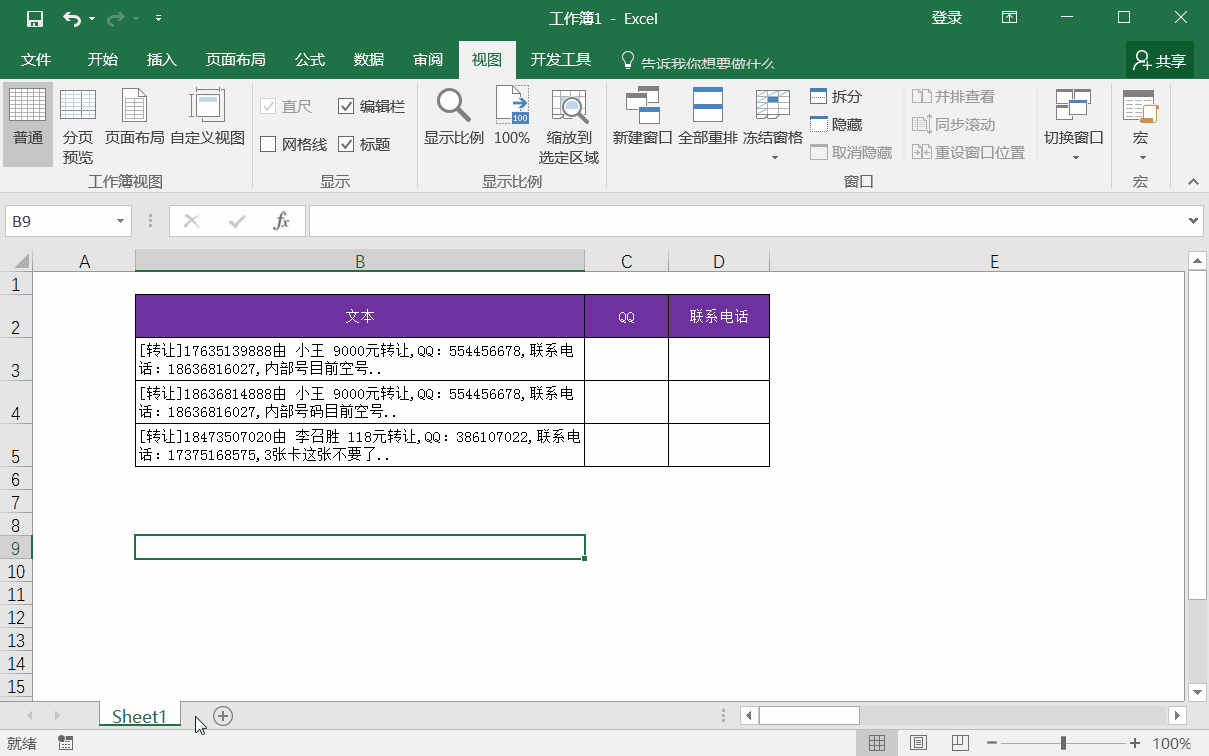Toggle the 标题 headings checkbox
The height and width of the screenshot is (756, 1209).
[346, 144]
